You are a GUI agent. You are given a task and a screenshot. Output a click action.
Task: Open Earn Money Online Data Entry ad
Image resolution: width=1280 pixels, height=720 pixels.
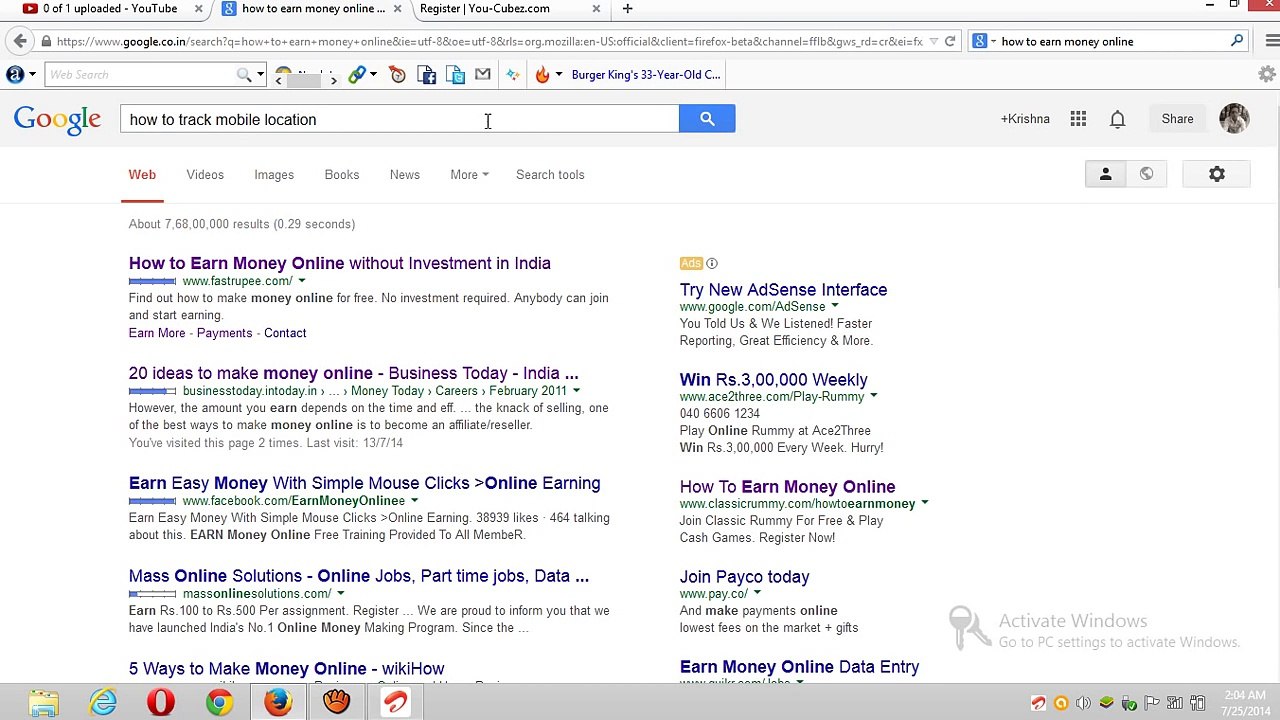800,667
